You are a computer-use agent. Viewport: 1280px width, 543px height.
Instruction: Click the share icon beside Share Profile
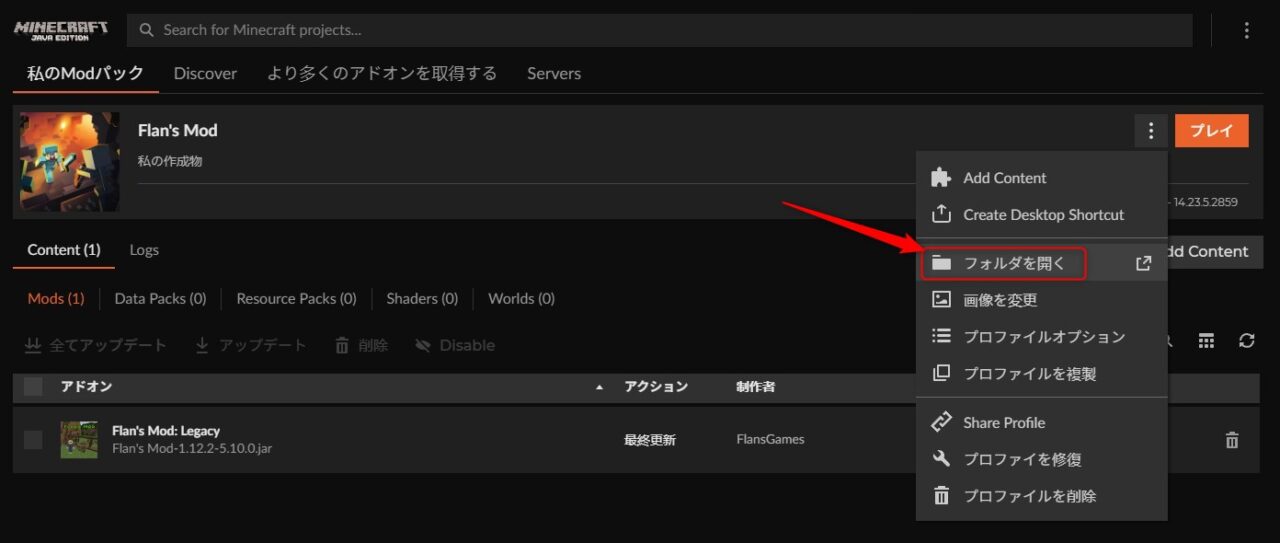coord(941,422)
